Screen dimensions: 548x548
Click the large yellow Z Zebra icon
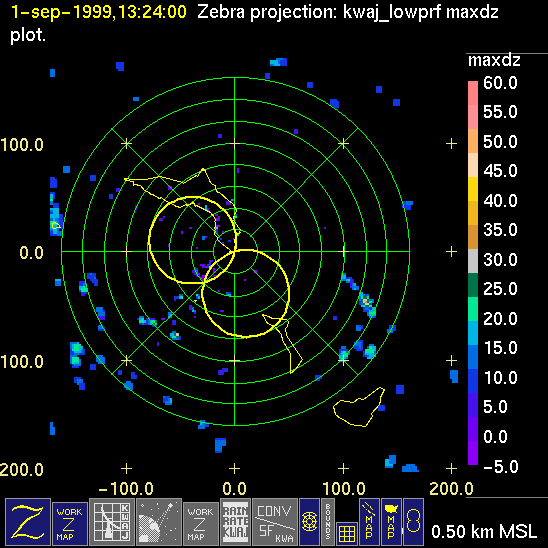pyautogui.click(x=28, y=522)
